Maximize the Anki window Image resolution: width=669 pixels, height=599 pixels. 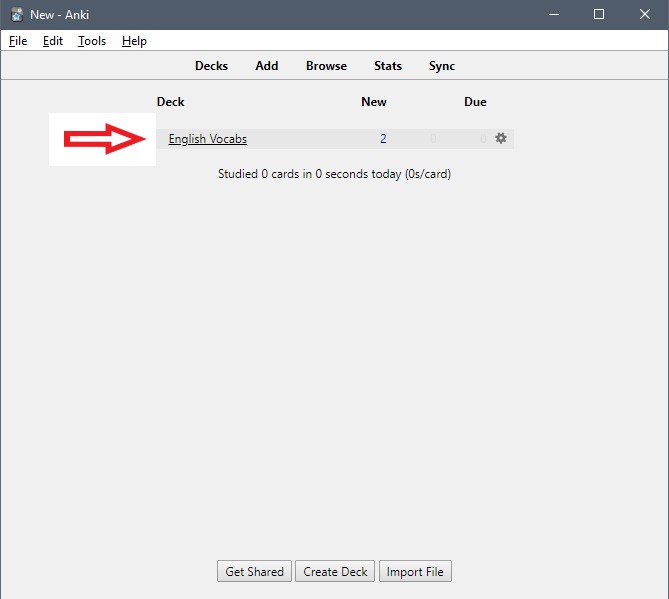pyautogui.click(x=599, y=15)
